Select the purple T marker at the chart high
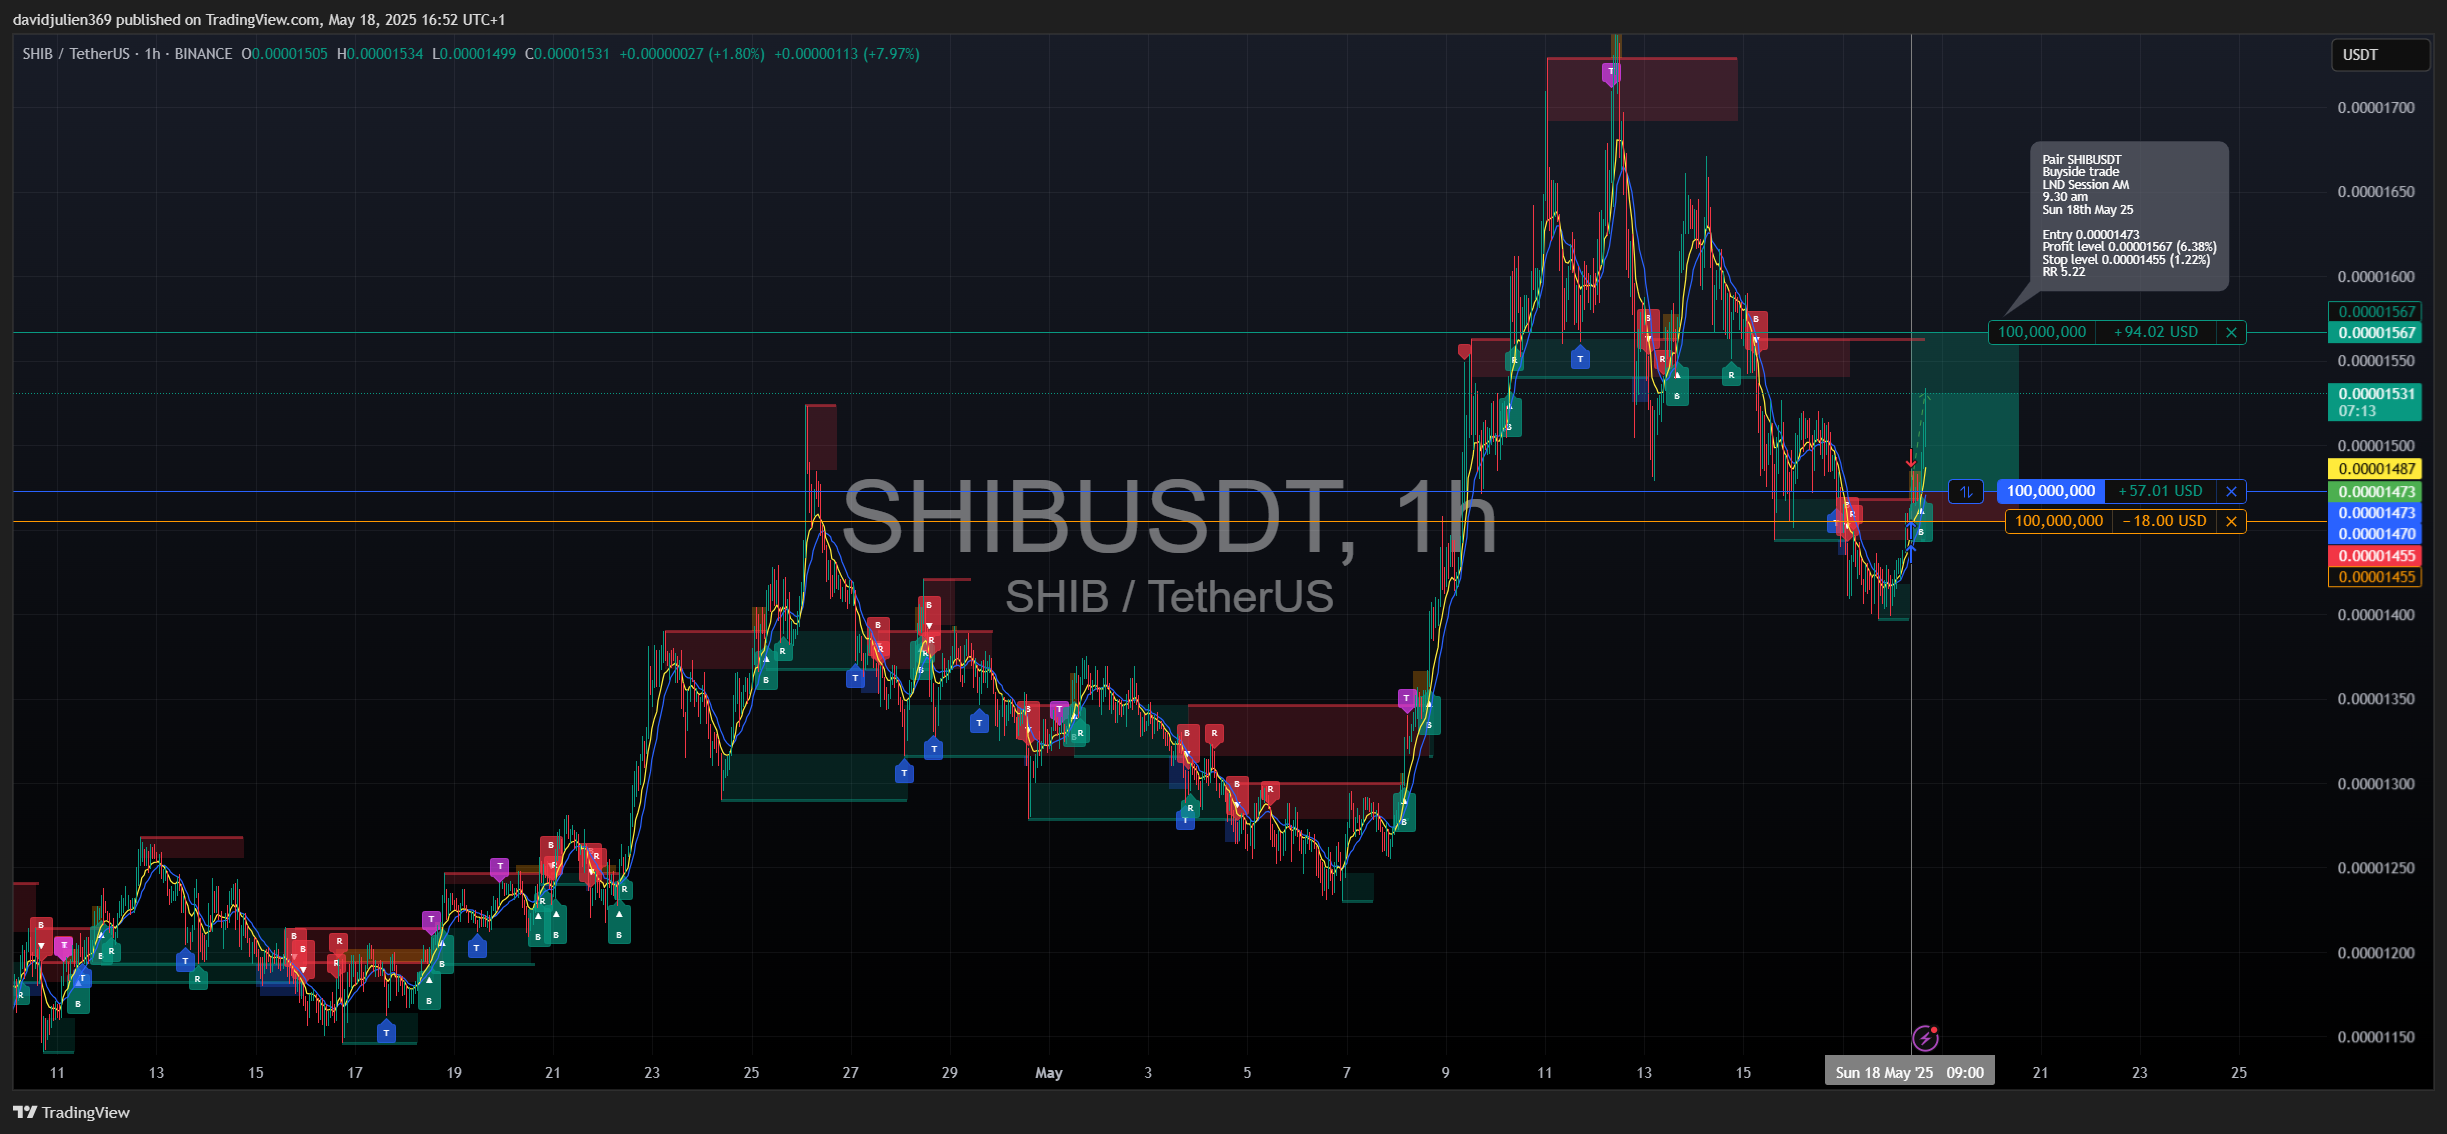This screenshot has height=1134, width=2447. click(1610, 73)
